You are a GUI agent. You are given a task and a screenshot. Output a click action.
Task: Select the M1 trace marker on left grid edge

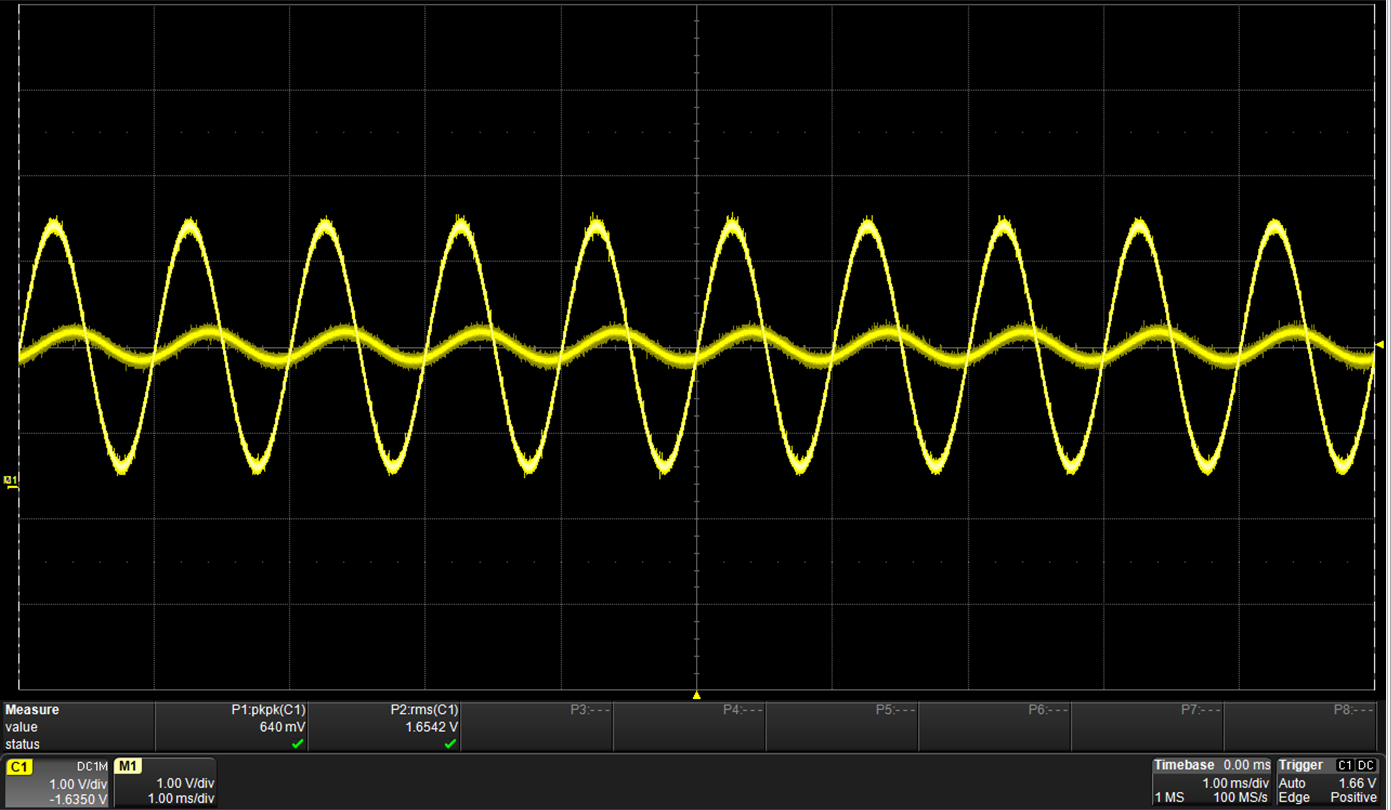(x=11, y=481)
